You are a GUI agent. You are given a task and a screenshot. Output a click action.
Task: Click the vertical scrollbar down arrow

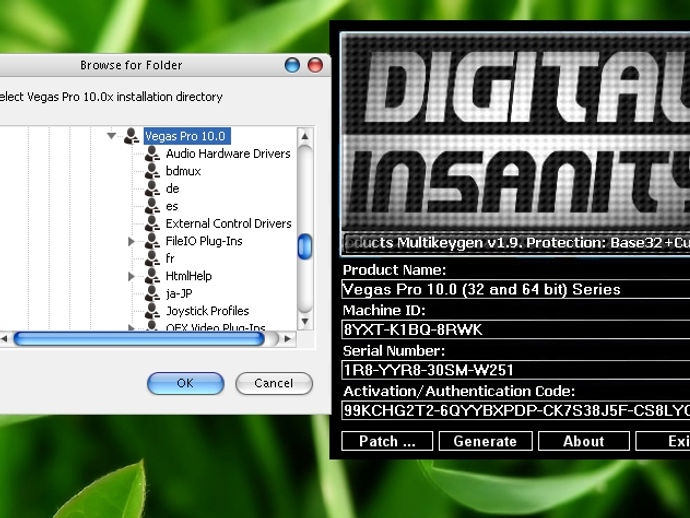[305, 321]
